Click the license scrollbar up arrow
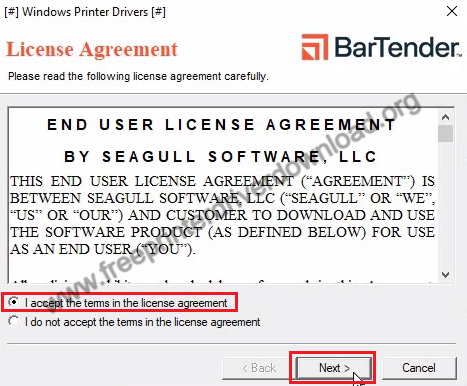This screenshot has width=467, height=386. (445, 117)
